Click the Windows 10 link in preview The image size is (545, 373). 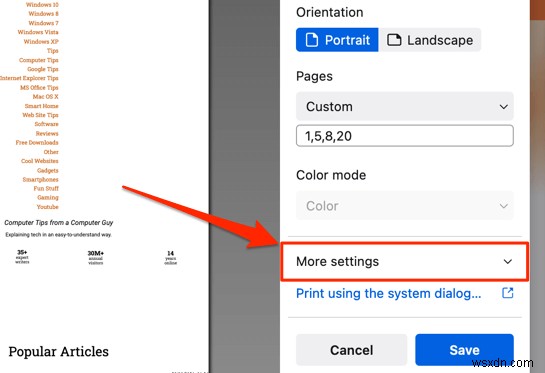click(x=42, y=5)
